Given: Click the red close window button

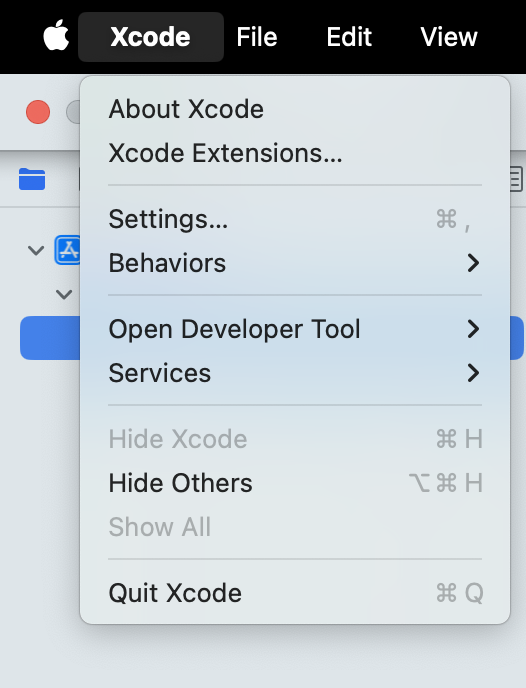Looking at the screenshot, I should [38, 112].
